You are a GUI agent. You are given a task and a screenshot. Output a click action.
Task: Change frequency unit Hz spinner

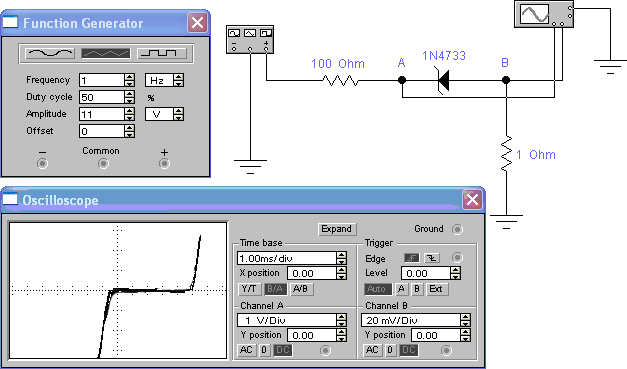(178, 80)
